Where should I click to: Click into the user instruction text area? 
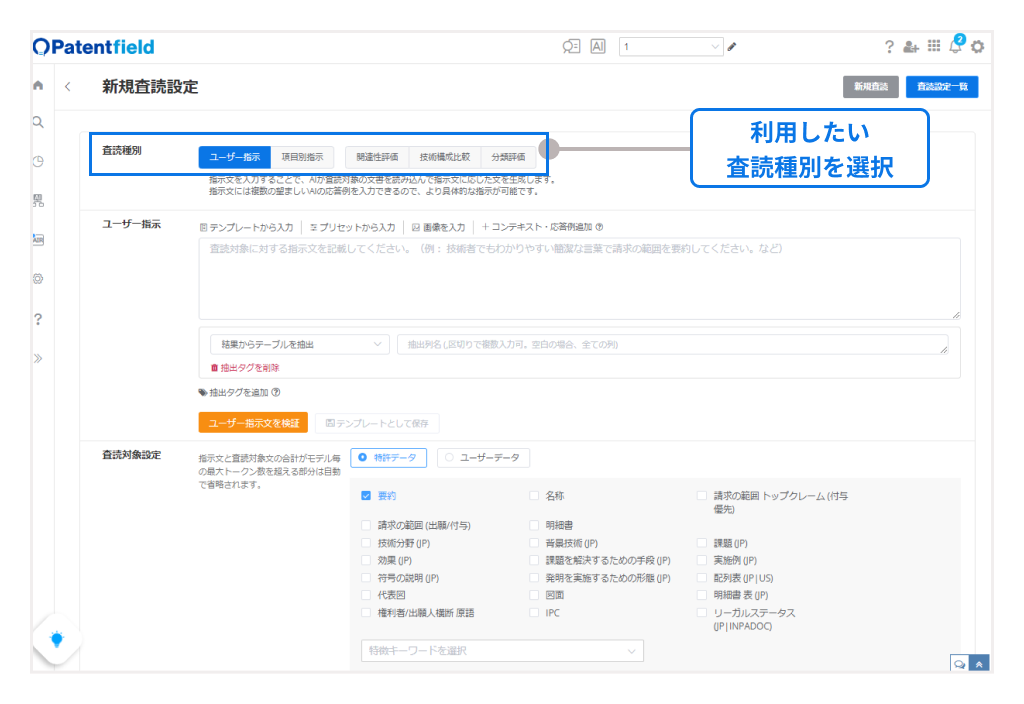(579, 278)
